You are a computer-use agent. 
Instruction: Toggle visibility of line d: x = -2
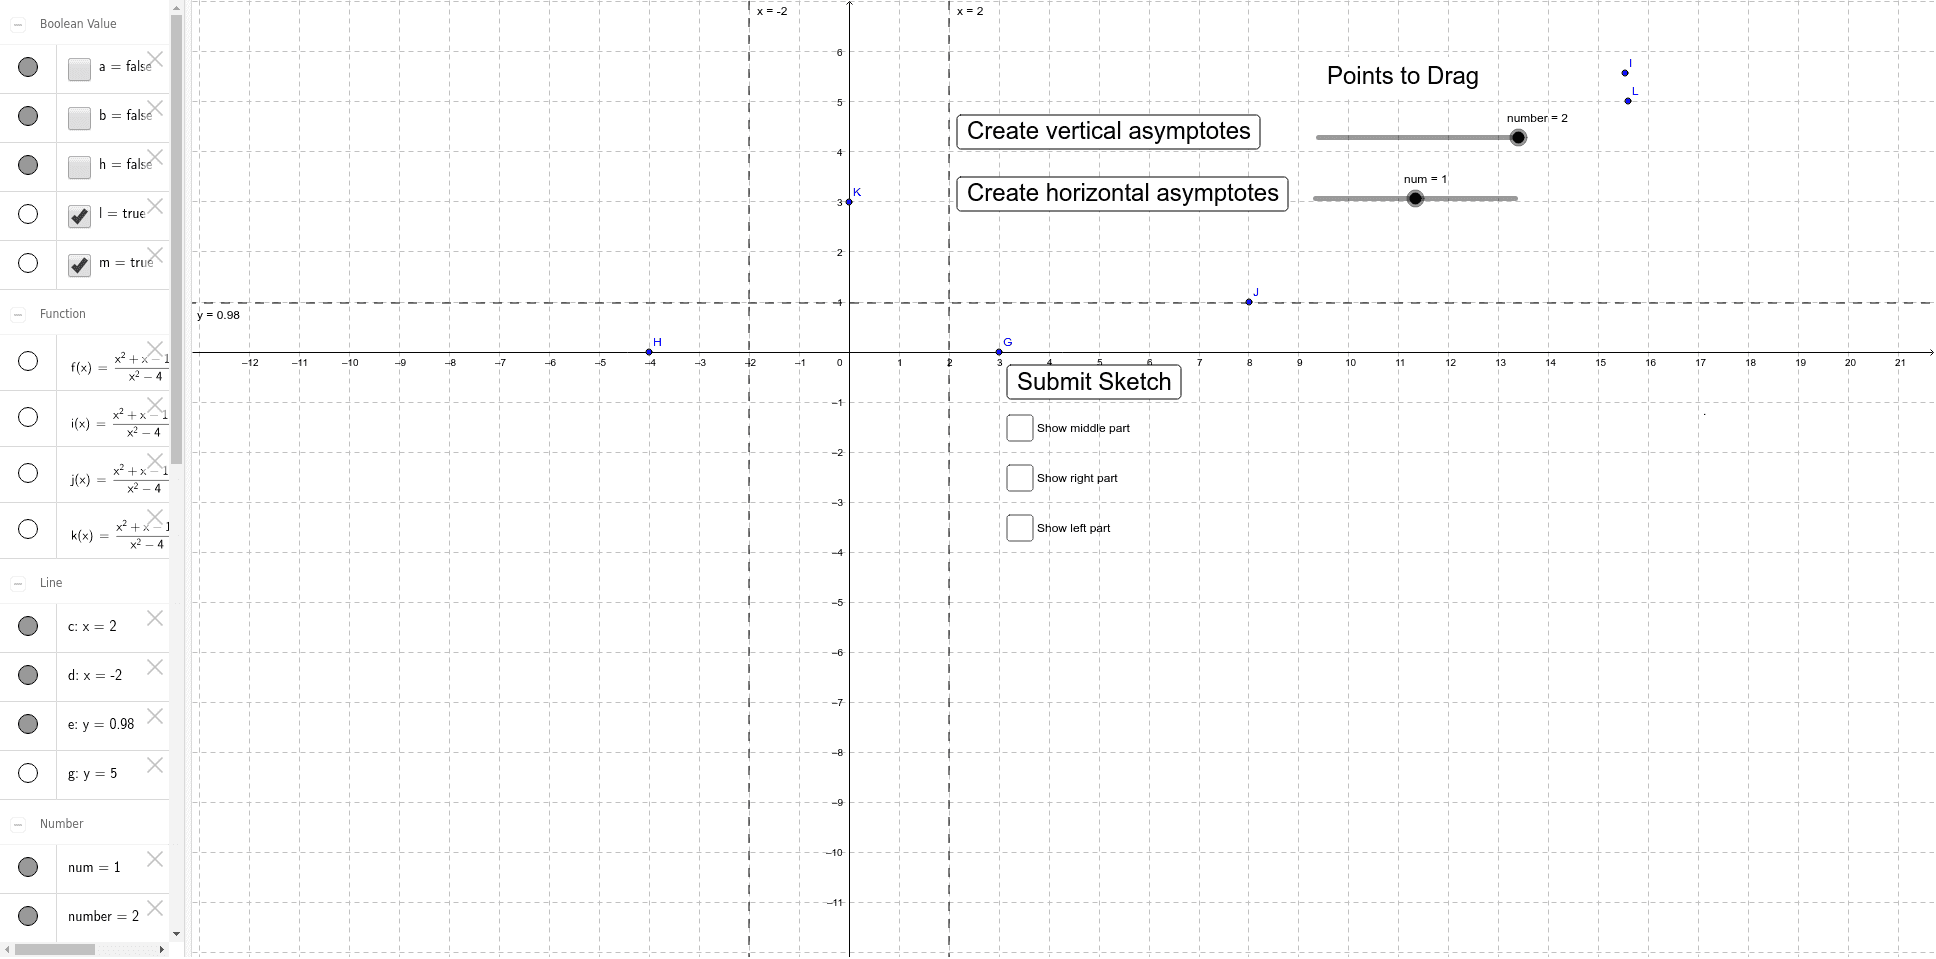(28, 675)
